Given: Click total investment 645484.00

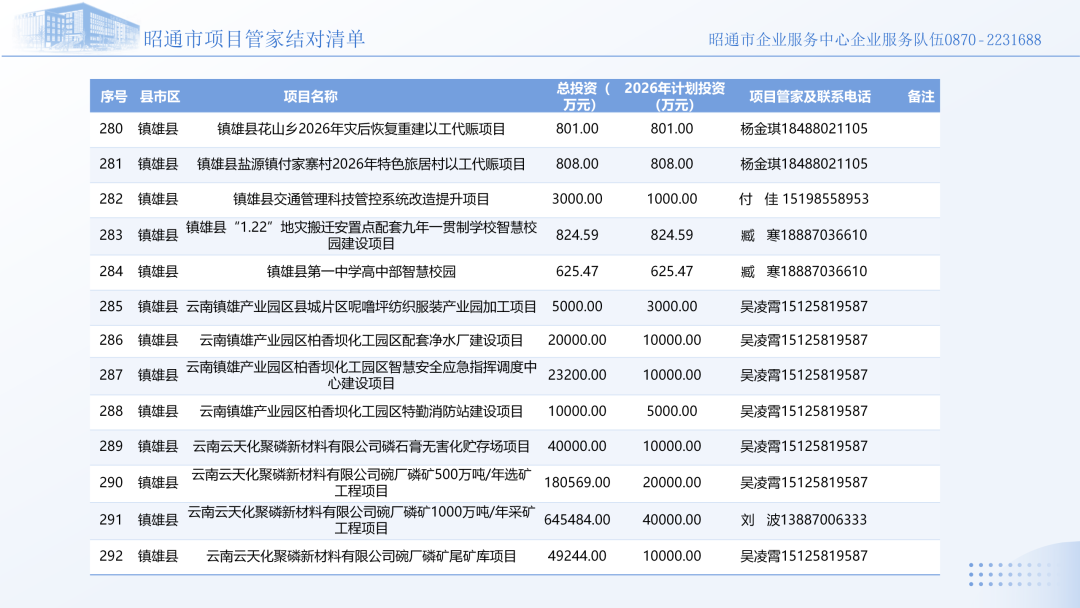Looking at the screenshot, I should click(577, 520).
